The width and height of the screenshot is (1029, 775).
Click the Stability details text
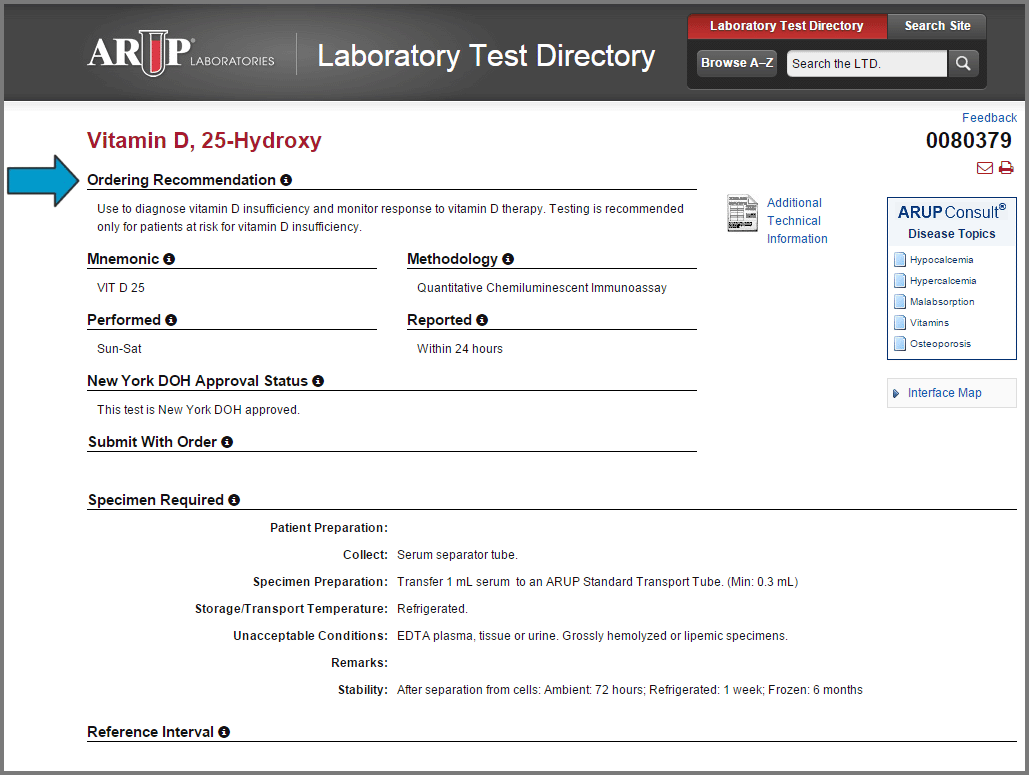pyautogui.click(x=629, y=690)
